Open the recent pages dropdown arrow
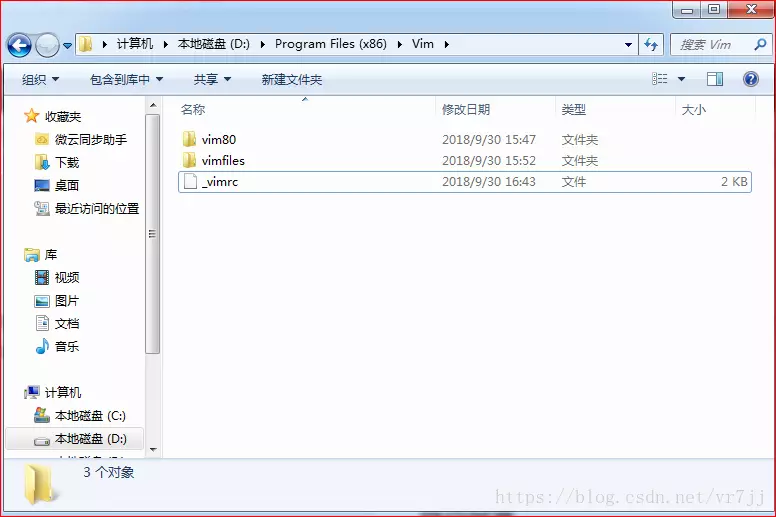776x517 pixels. [x=67, y=46]
